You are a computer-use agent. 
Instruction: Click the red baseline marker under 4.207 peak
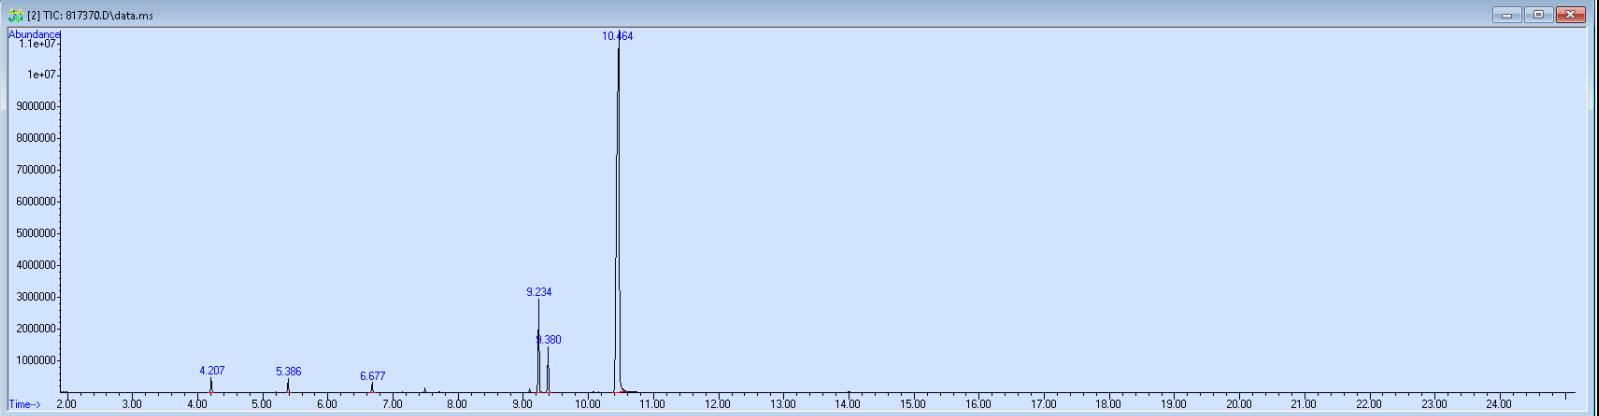211,393
